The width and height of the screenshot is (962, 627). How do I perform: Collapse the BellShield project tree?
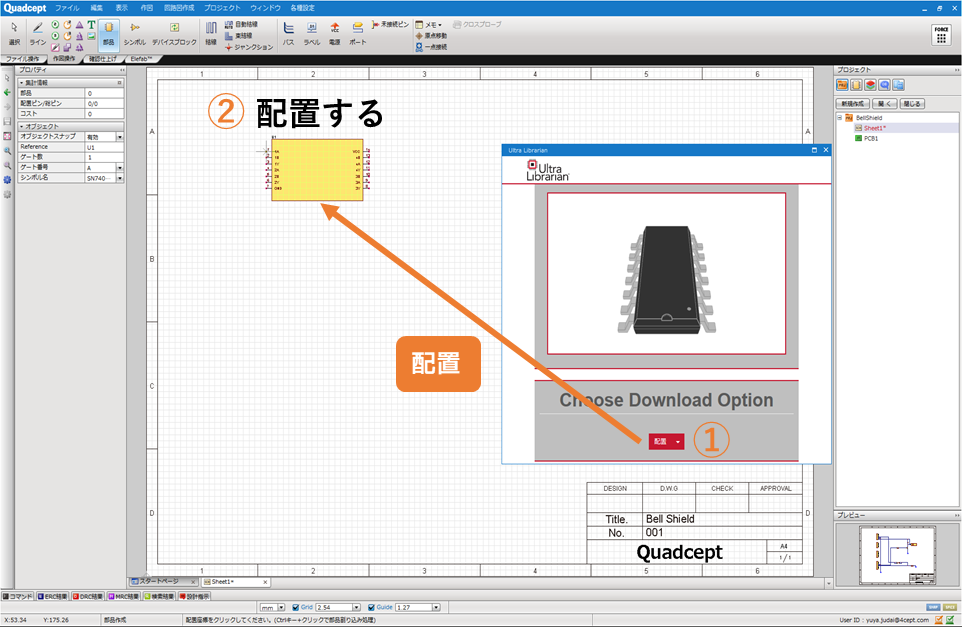(840, 117)
